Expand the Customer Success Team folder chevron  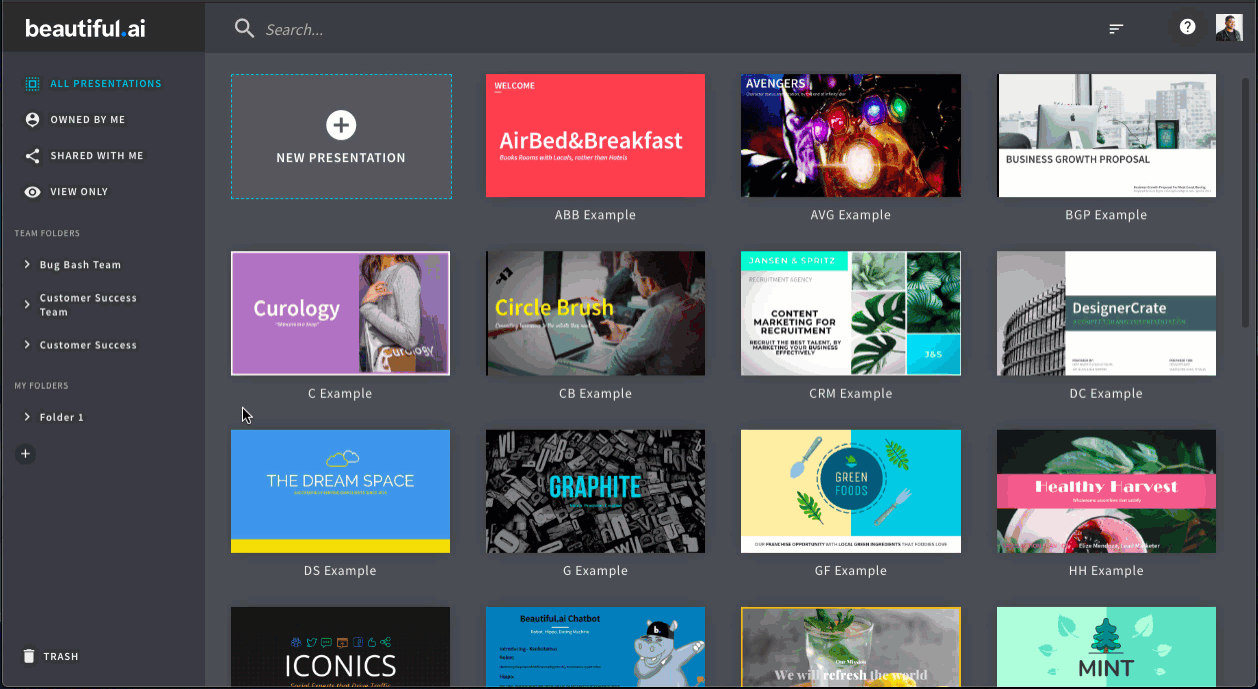pos(27,304)
